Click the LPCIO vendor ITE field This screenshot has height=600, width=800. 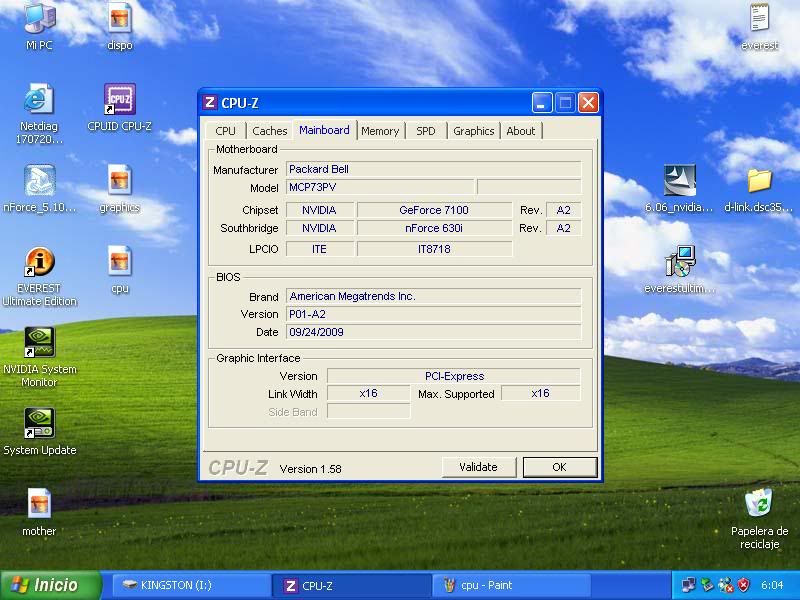(319, 249)
